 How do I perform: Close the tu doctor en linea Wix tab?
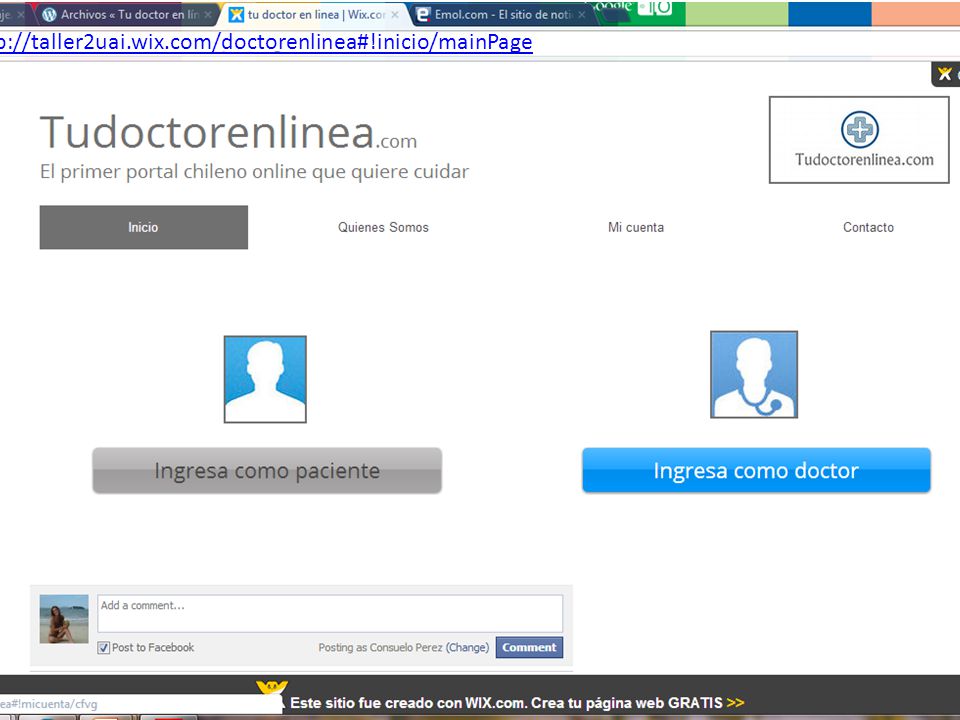[x=395, y=14]
